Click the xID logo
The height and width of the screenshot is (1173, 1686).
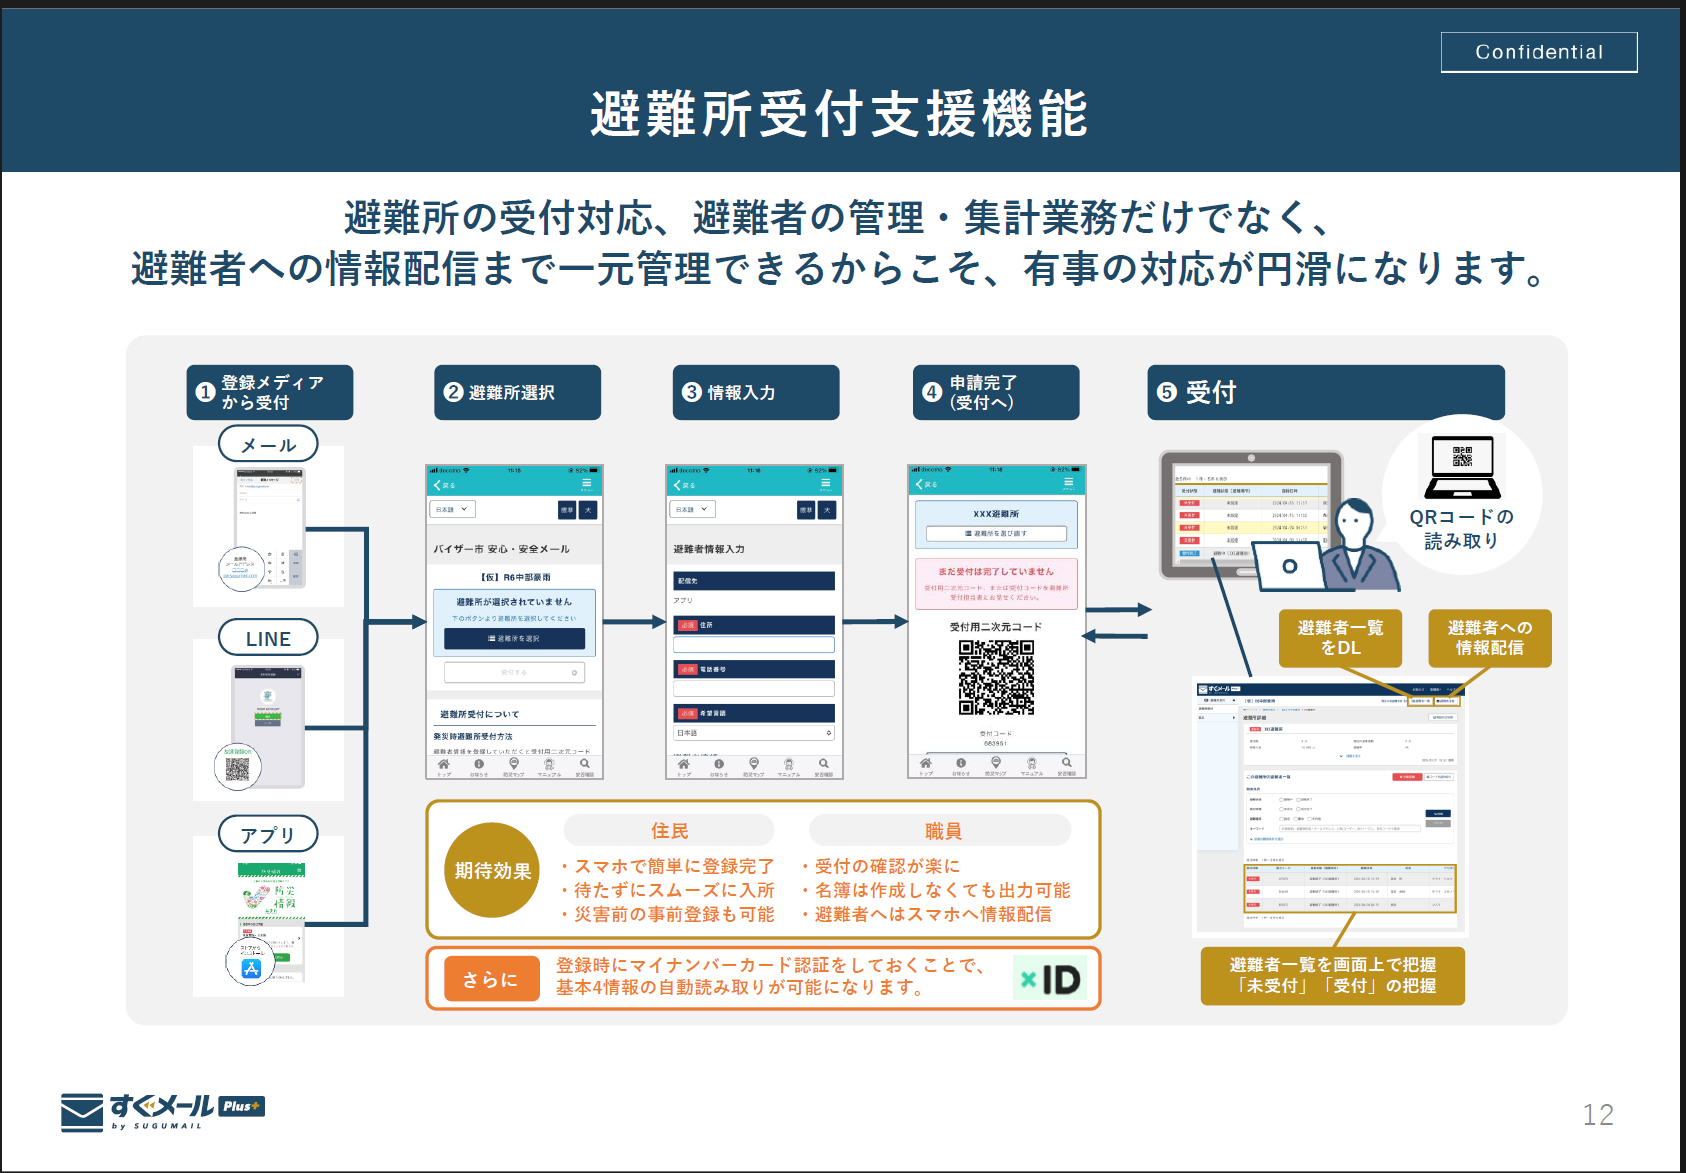tap(1051, 979)
